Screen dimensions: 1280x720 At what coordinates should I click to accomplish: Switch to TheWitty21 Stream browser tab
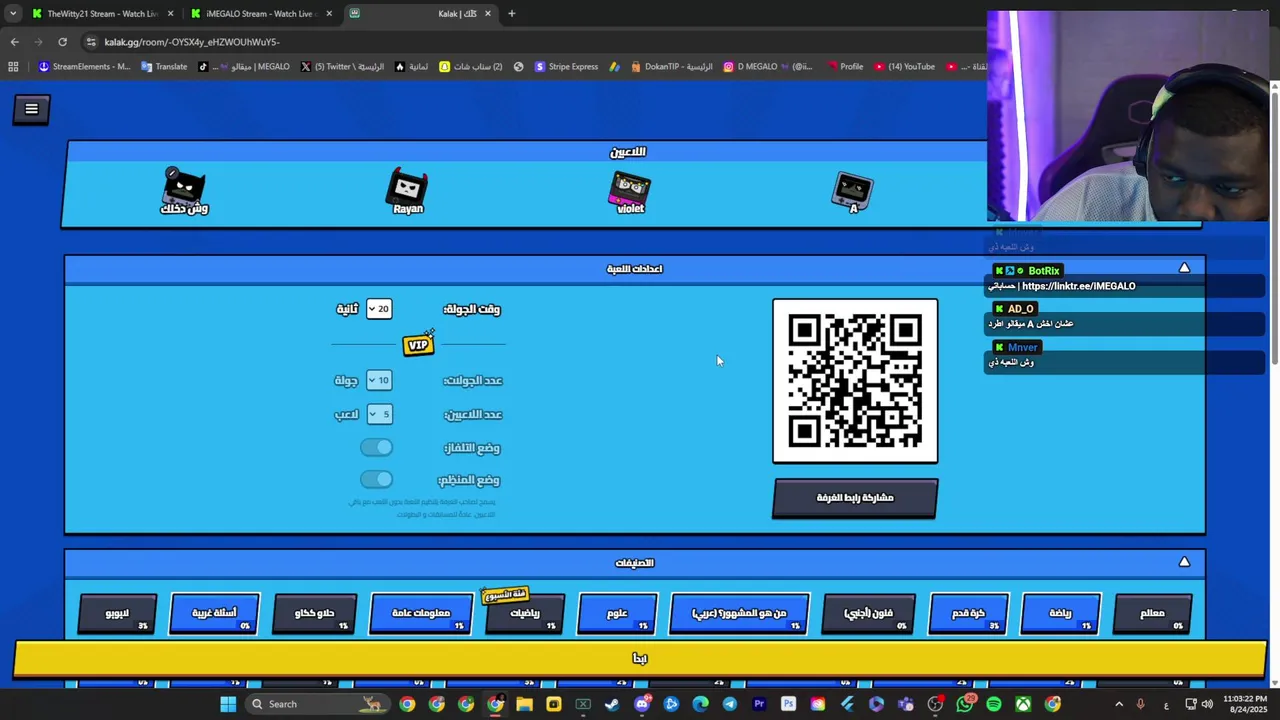click(101, 13)
